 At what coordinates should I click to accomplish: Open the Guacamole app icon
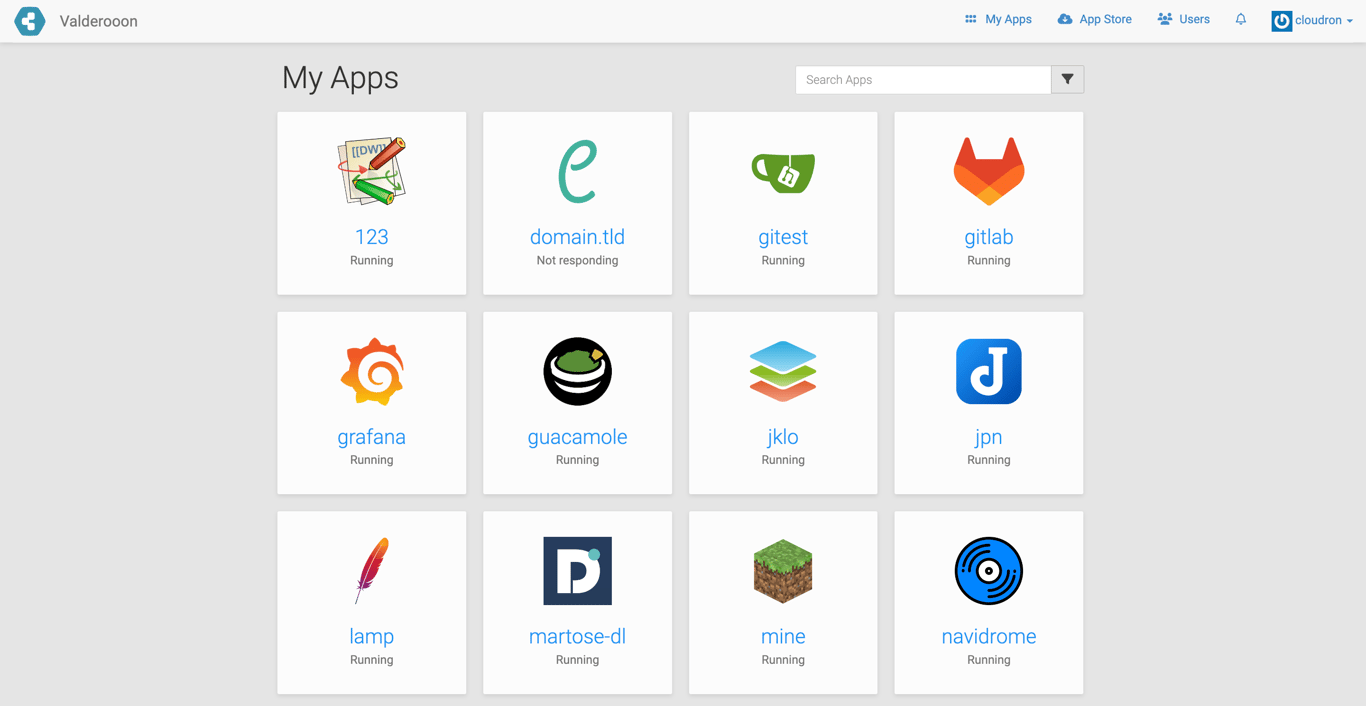click(577, 371)
